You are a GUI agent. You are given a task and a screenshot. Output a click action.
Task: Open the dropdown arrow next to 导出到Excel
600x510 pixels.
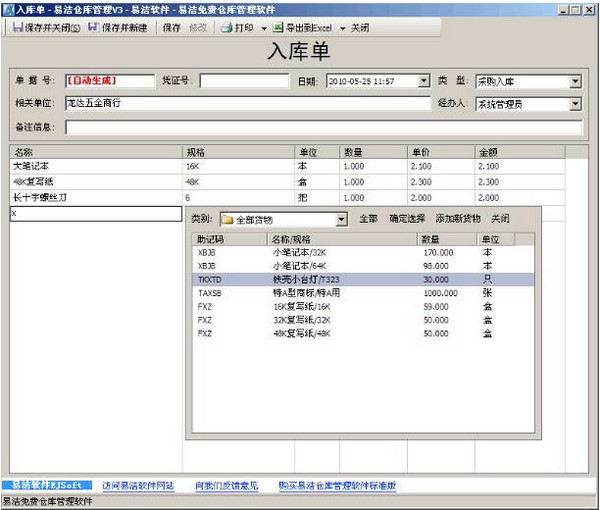point(342,28)
